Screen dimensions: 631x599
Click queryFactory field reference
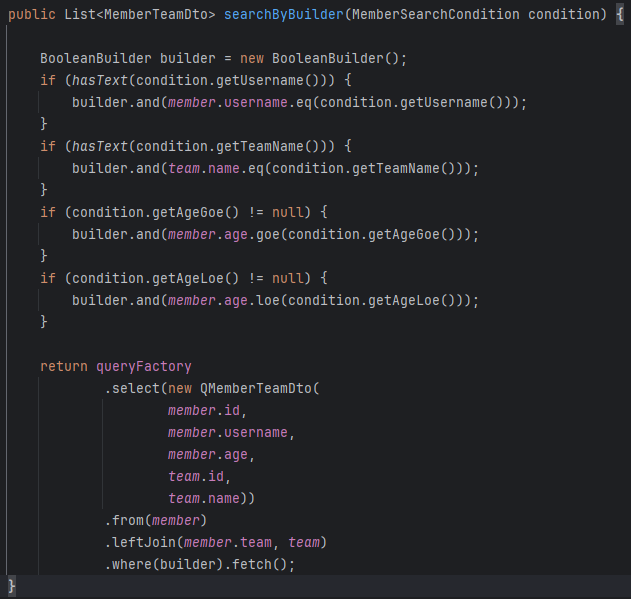click(144, 366)
